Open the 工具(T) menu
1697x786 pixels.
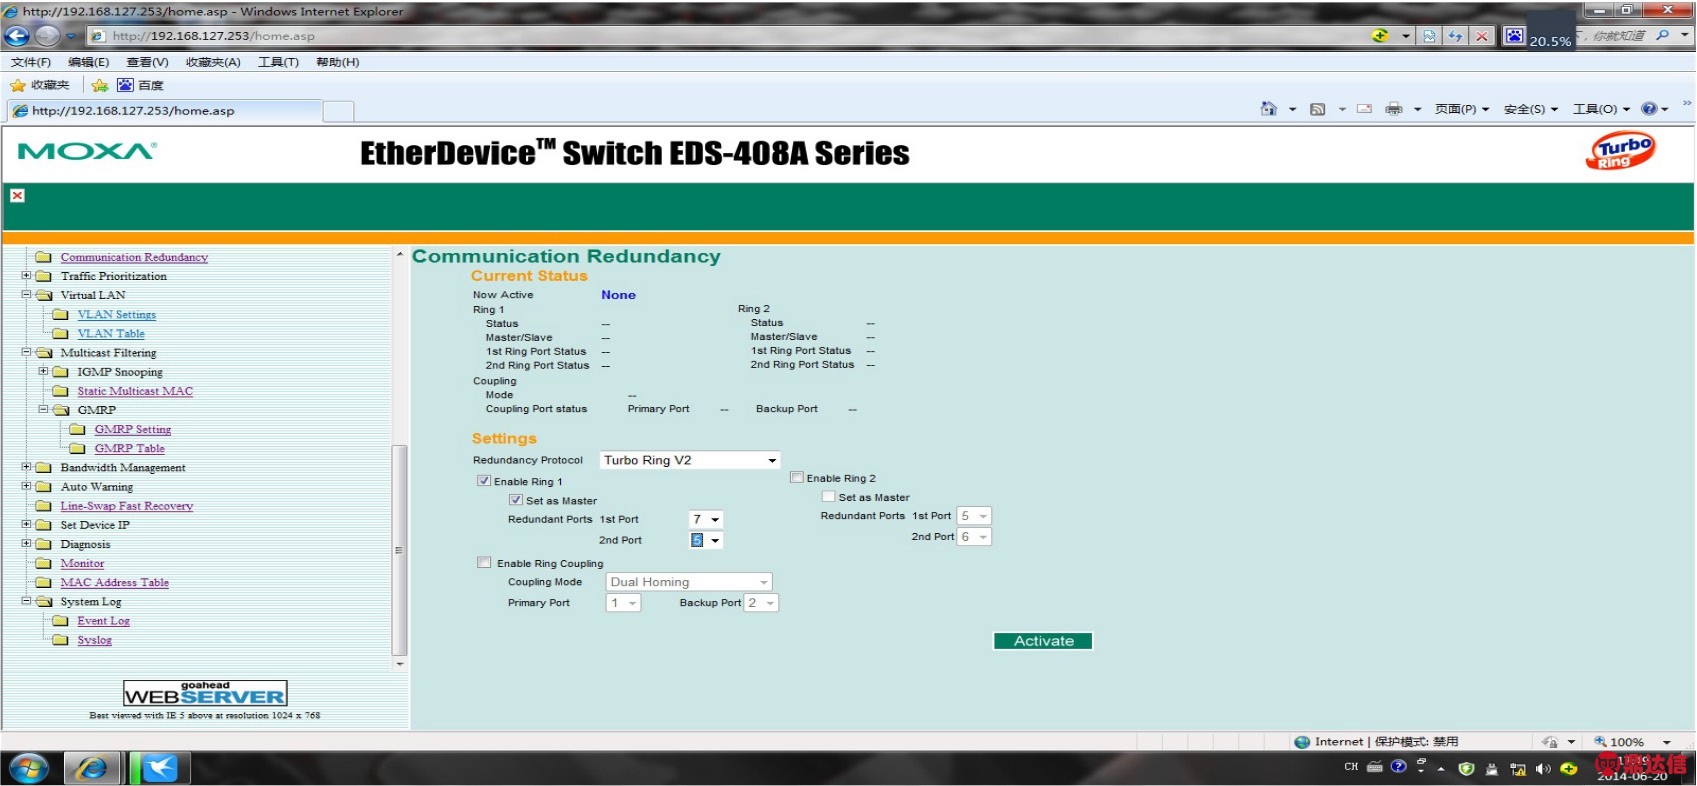pos(278,62)
